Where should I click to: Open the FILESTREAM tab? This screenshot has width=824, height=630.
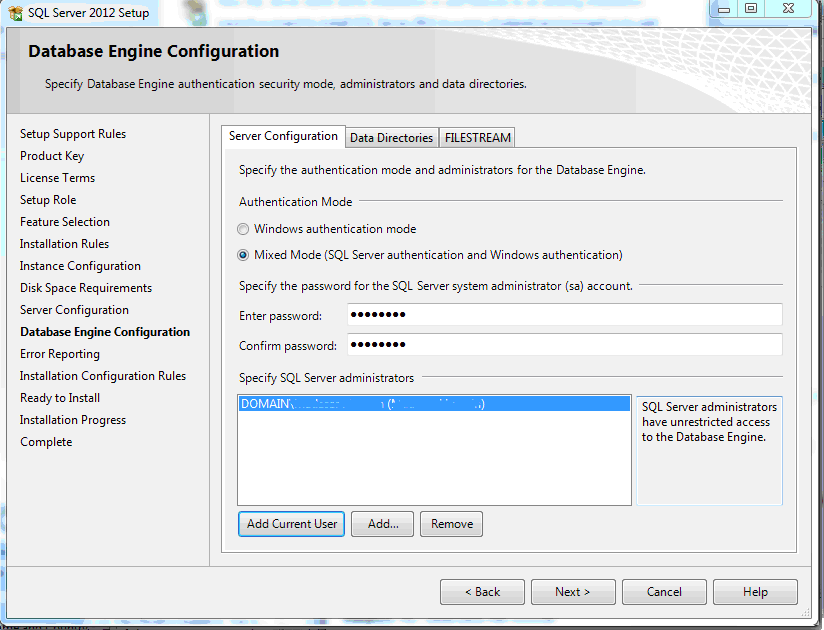click(477, 138)
